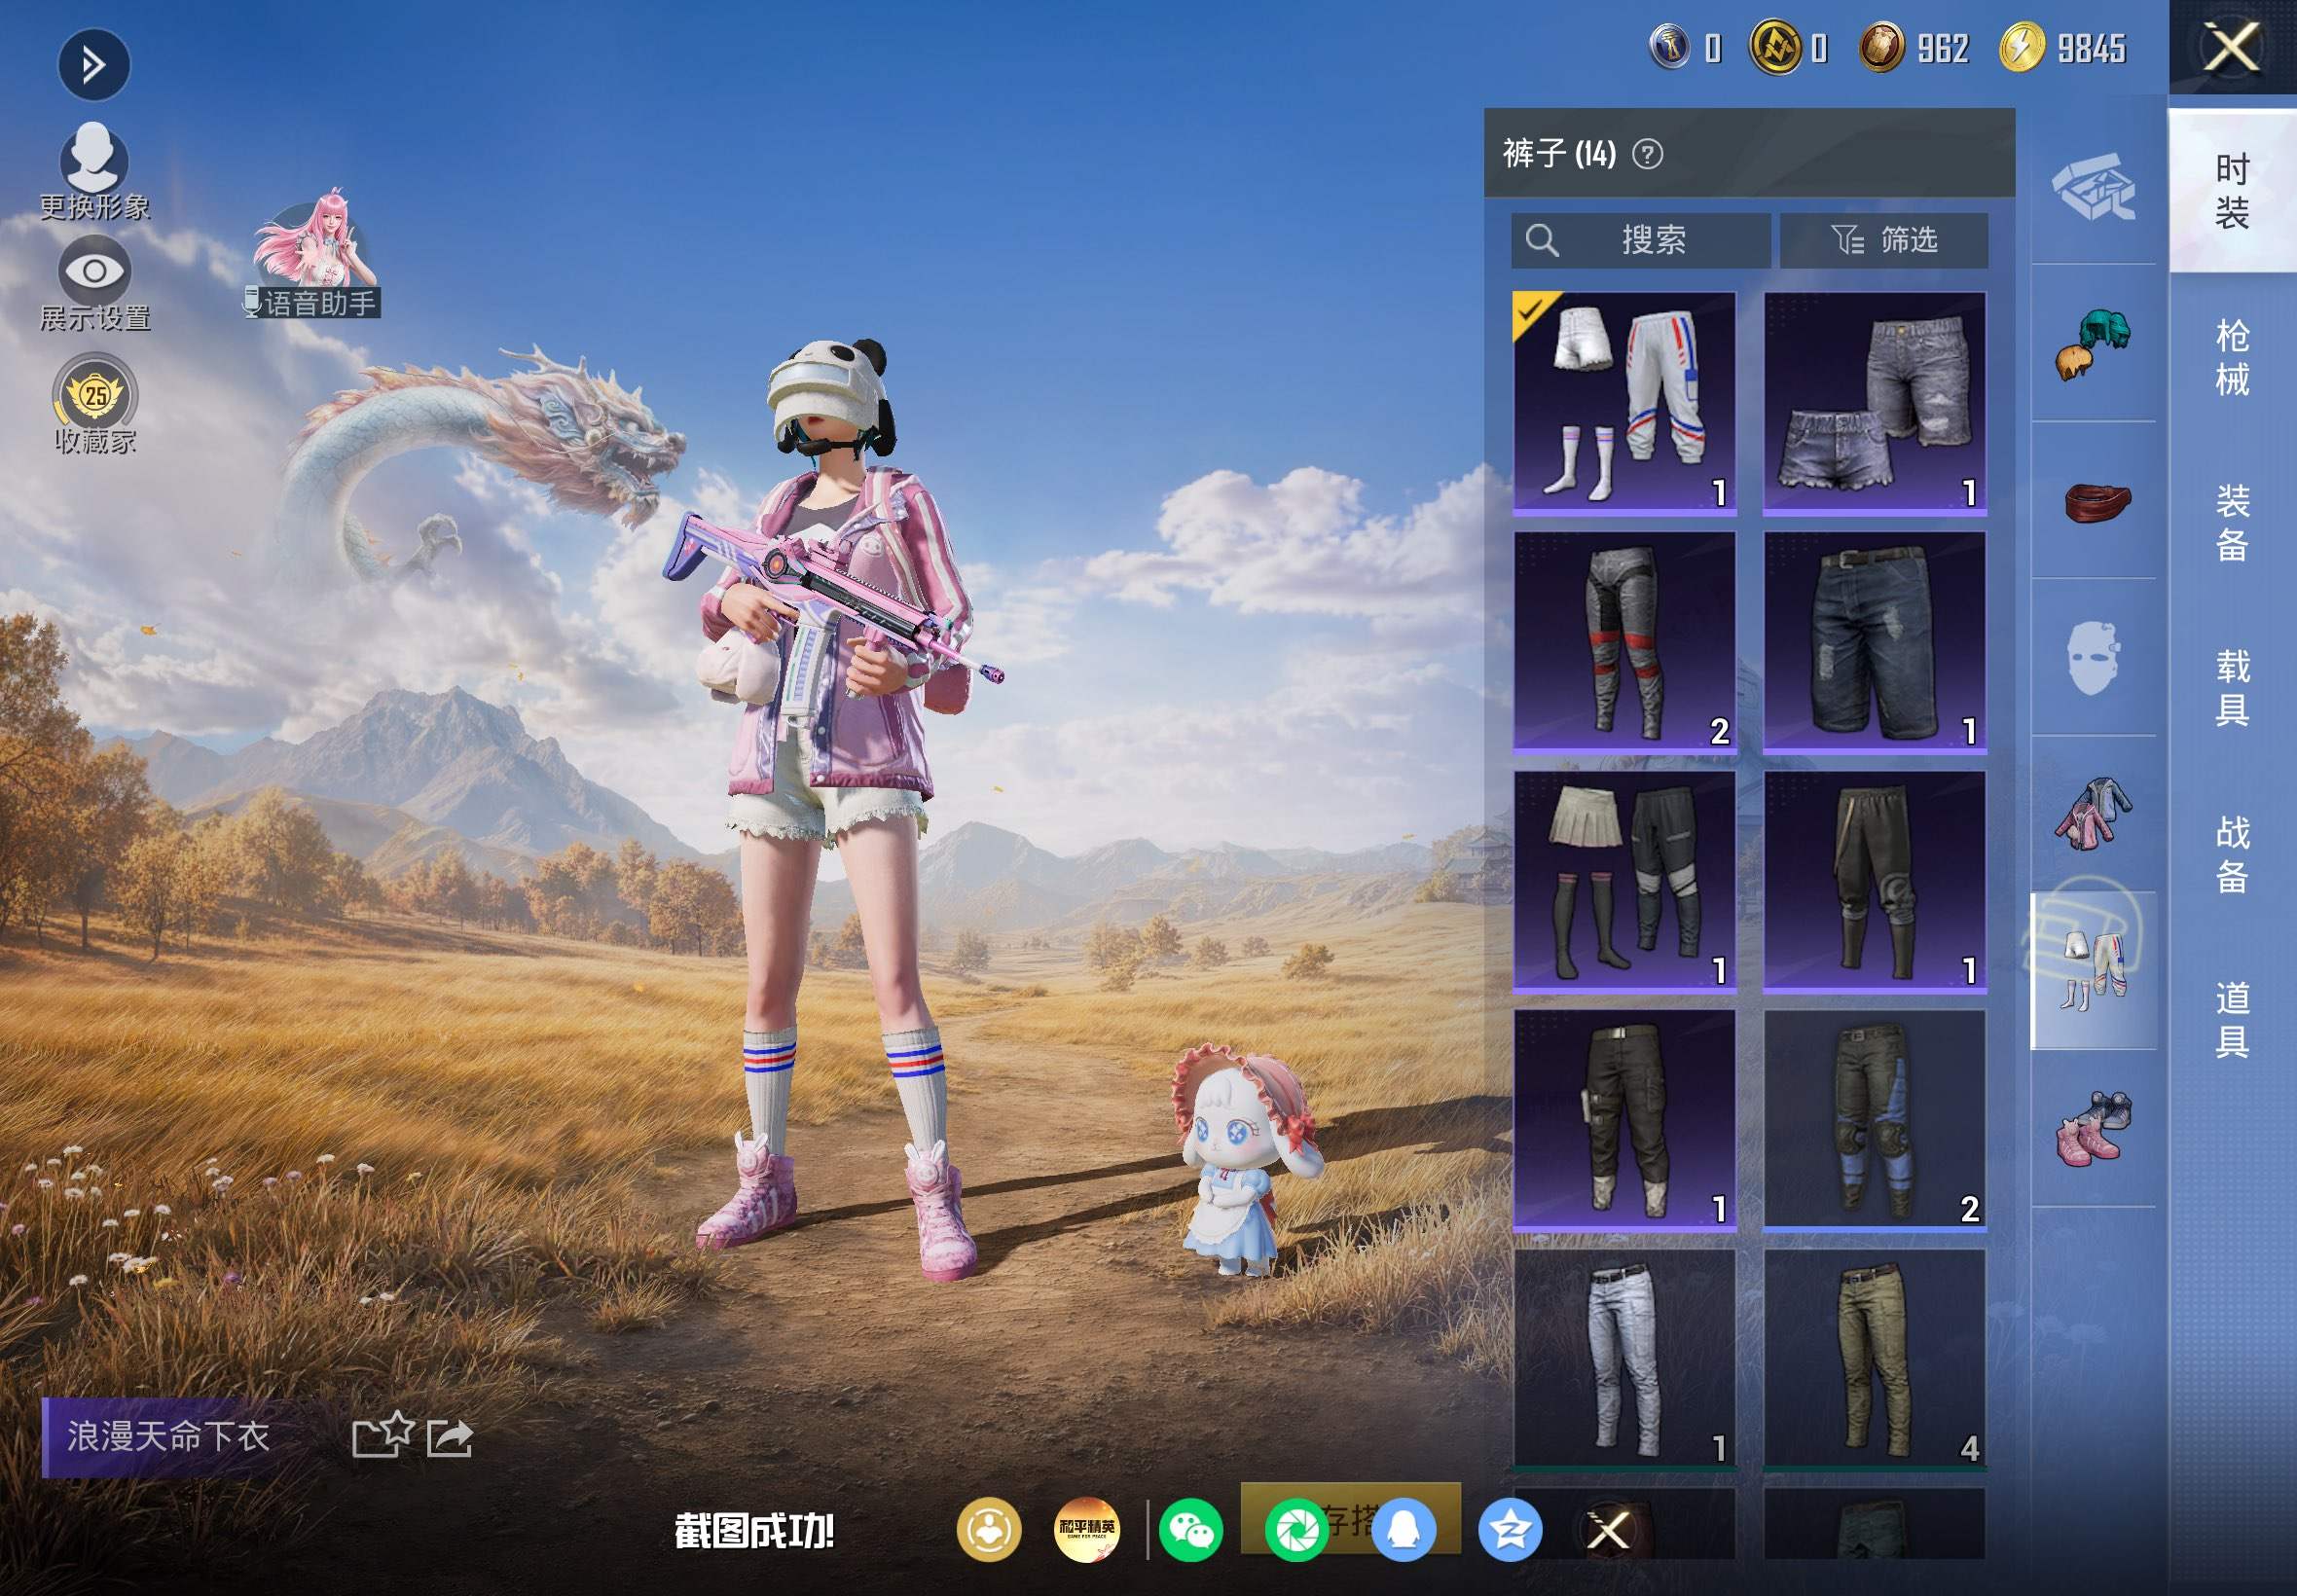Screen dimensions: 2297x1596
Task: Click the lightning coin icon beside 9845
Action: pyautogui.click(x=2021, y=47)
